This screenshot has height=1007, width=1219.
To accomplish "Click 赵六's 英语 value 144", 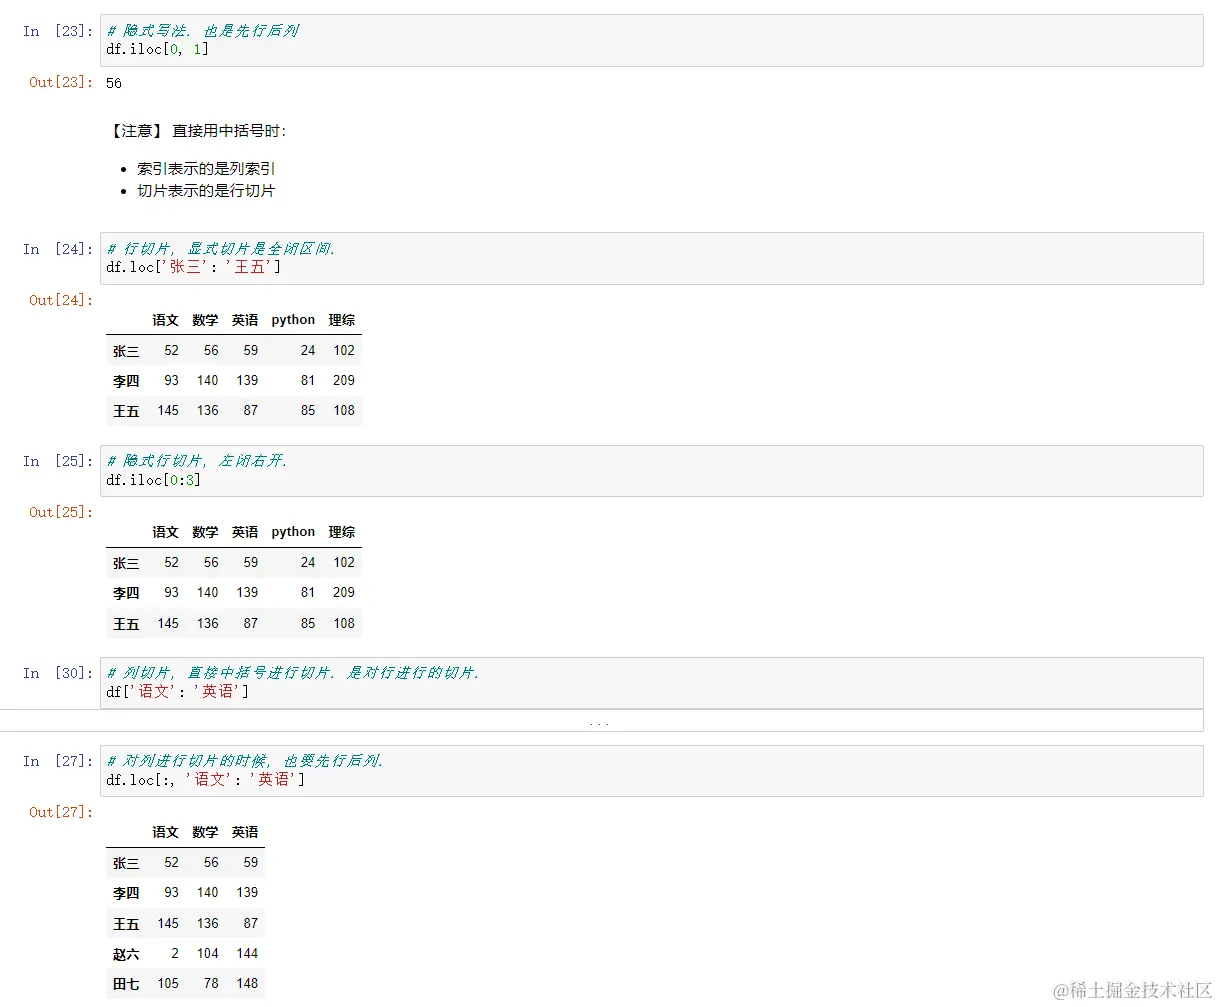I will (247, 954).
